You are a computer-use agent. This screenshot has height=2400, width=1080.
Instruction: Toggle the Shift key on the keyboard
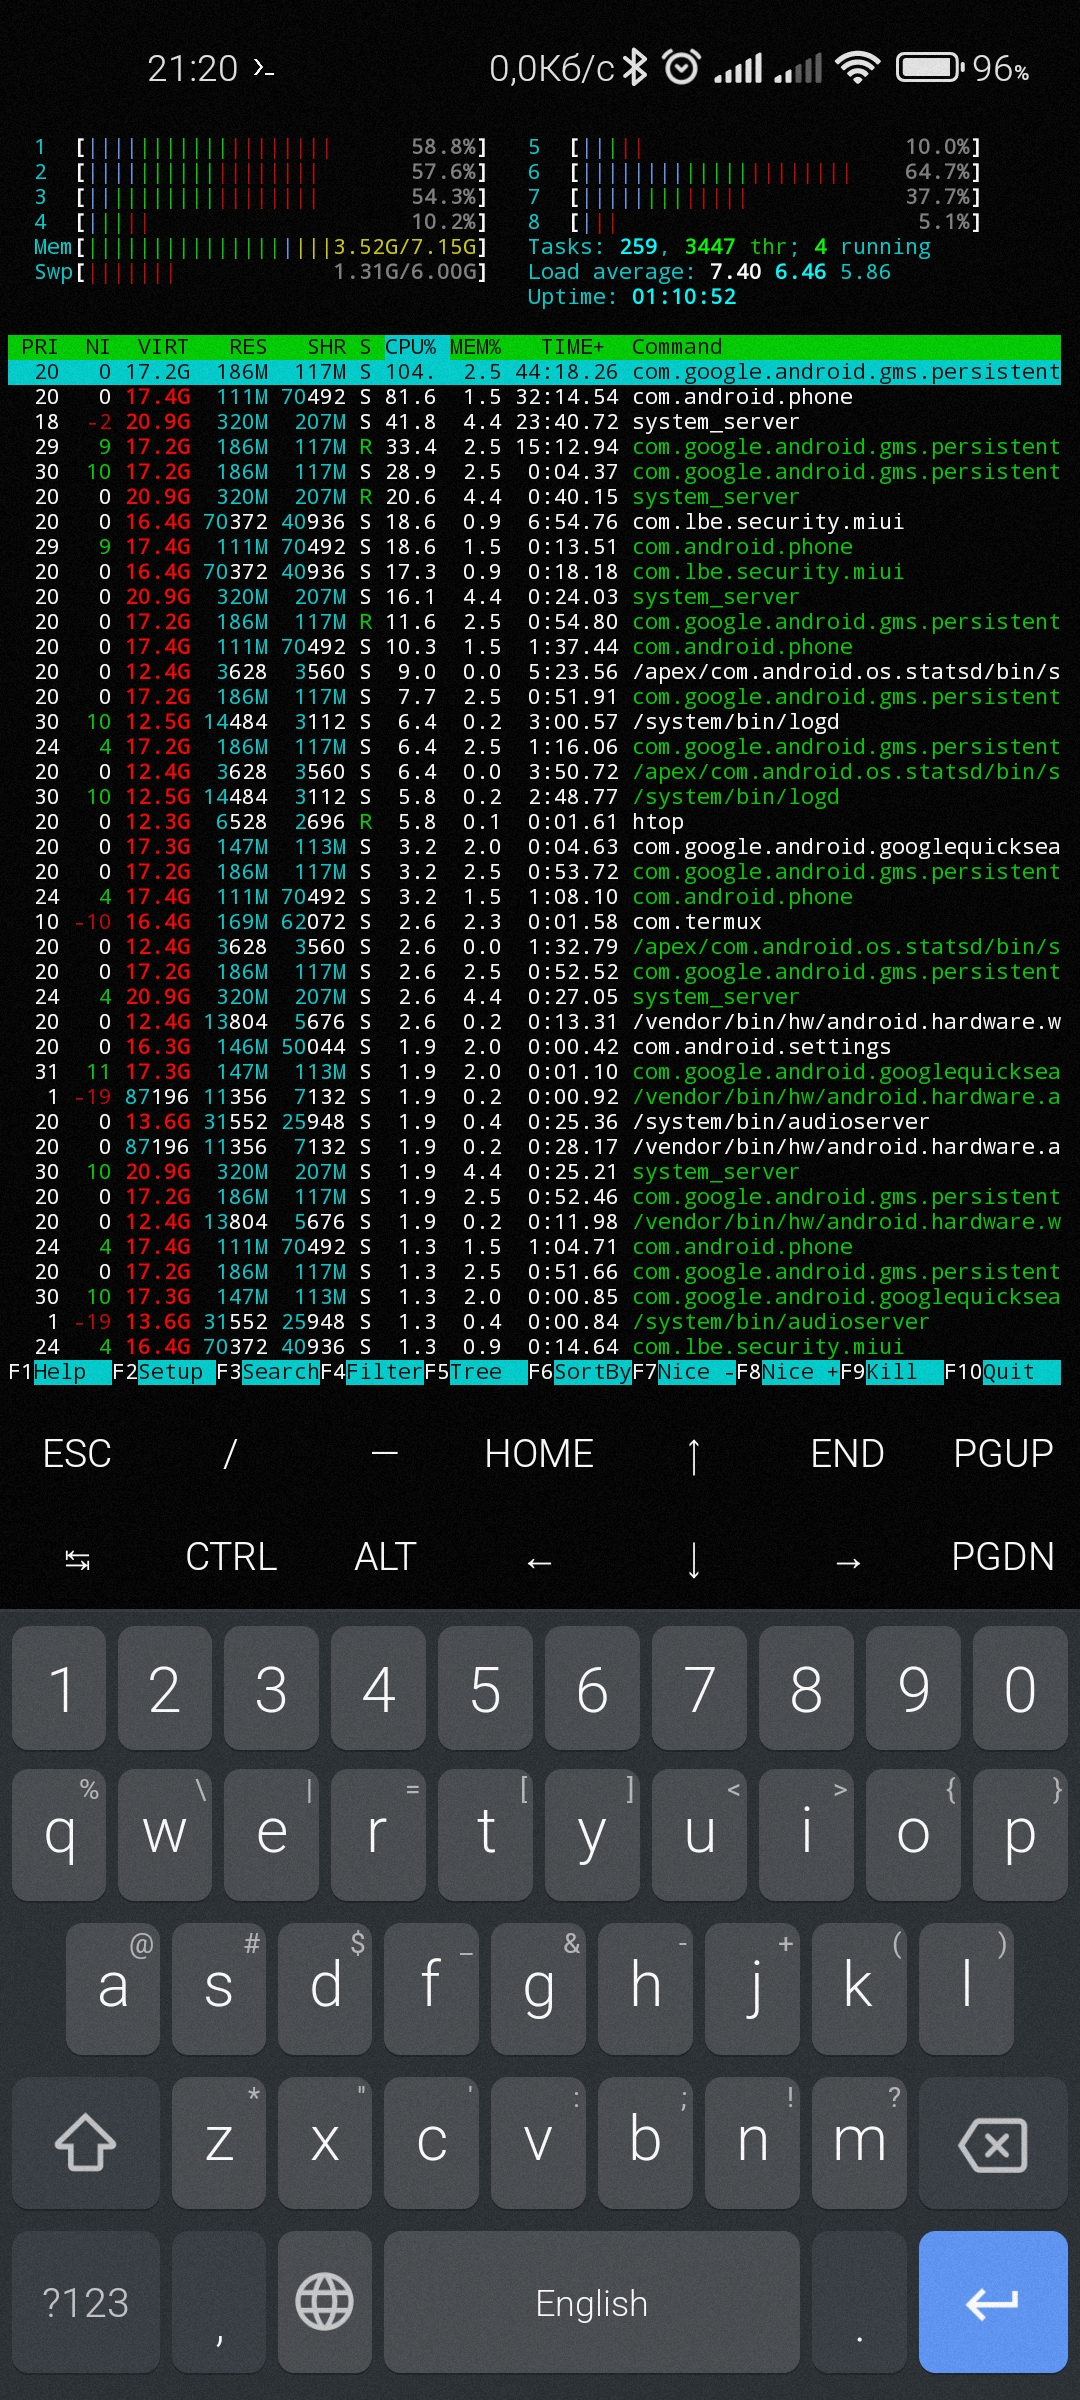pyautogui.click(x=86, y=2143)
